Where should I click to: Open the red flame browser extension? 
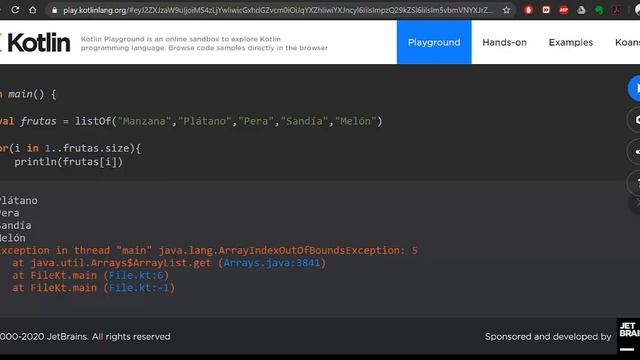pos(529,10)
